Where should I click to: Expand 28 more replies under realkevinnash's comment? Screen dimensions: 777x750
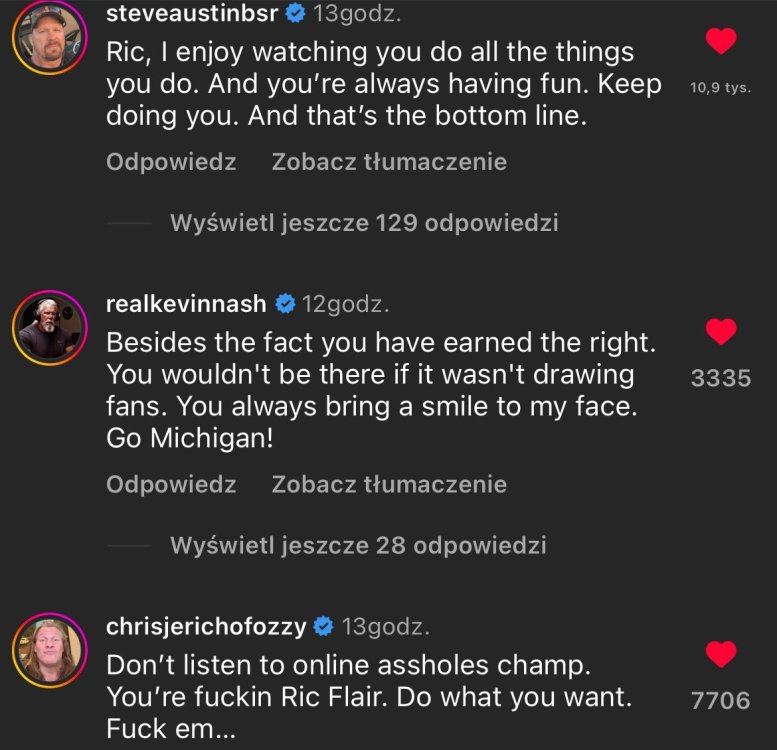pyautogui.click(x=358, y=546)
